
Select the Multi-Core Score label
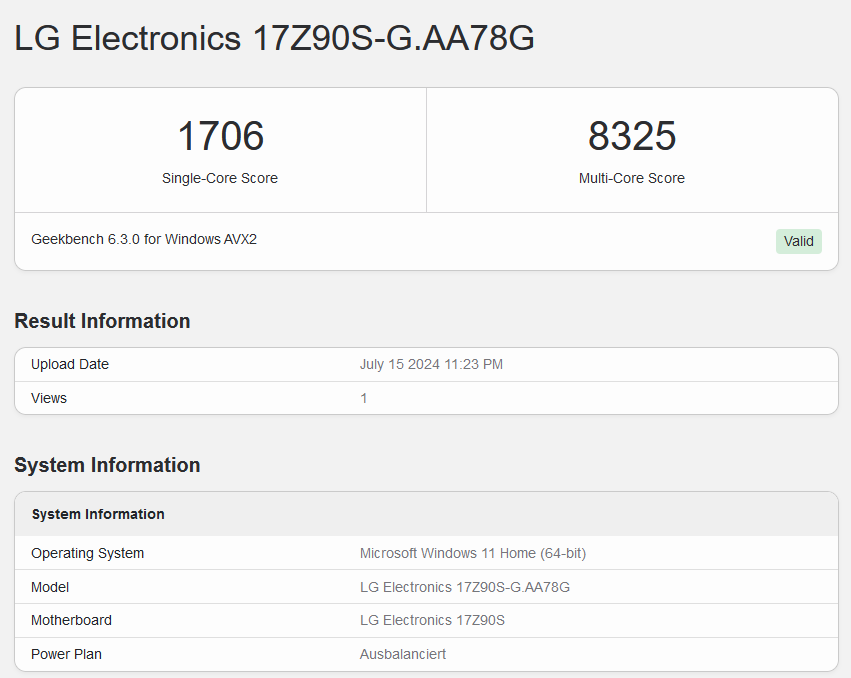pyautogui.click(x=632, y=178)
